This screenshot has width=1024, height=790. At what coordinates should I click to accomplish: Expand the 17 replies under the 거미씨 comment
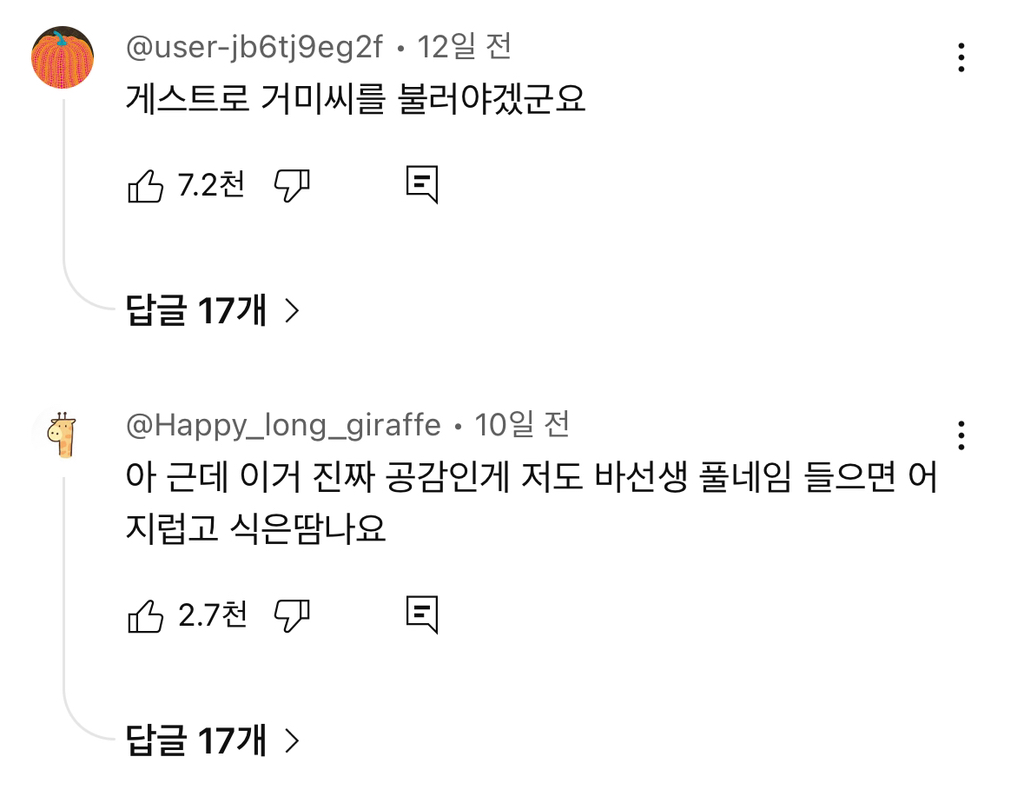point(212,310)
